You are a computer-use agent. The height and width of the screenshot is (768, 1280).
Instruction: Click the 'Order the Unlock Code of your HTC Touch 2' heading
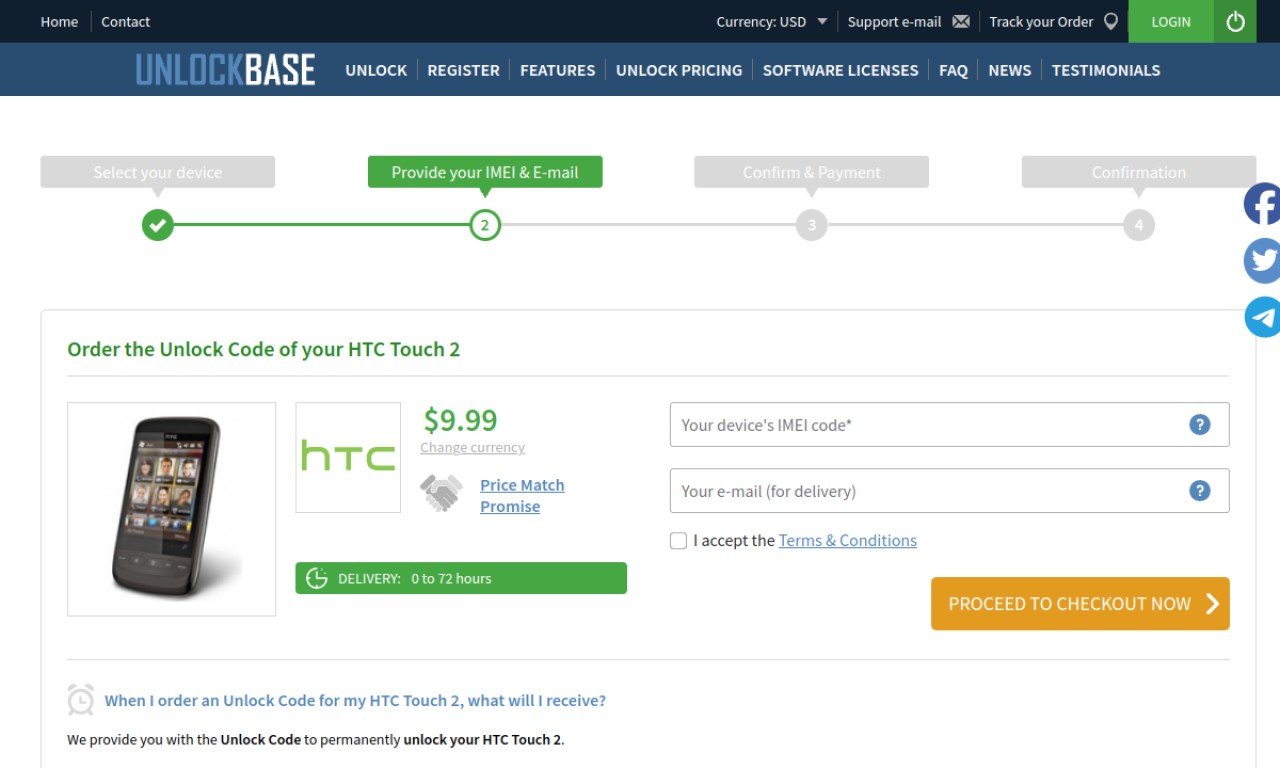coord(263,349)
